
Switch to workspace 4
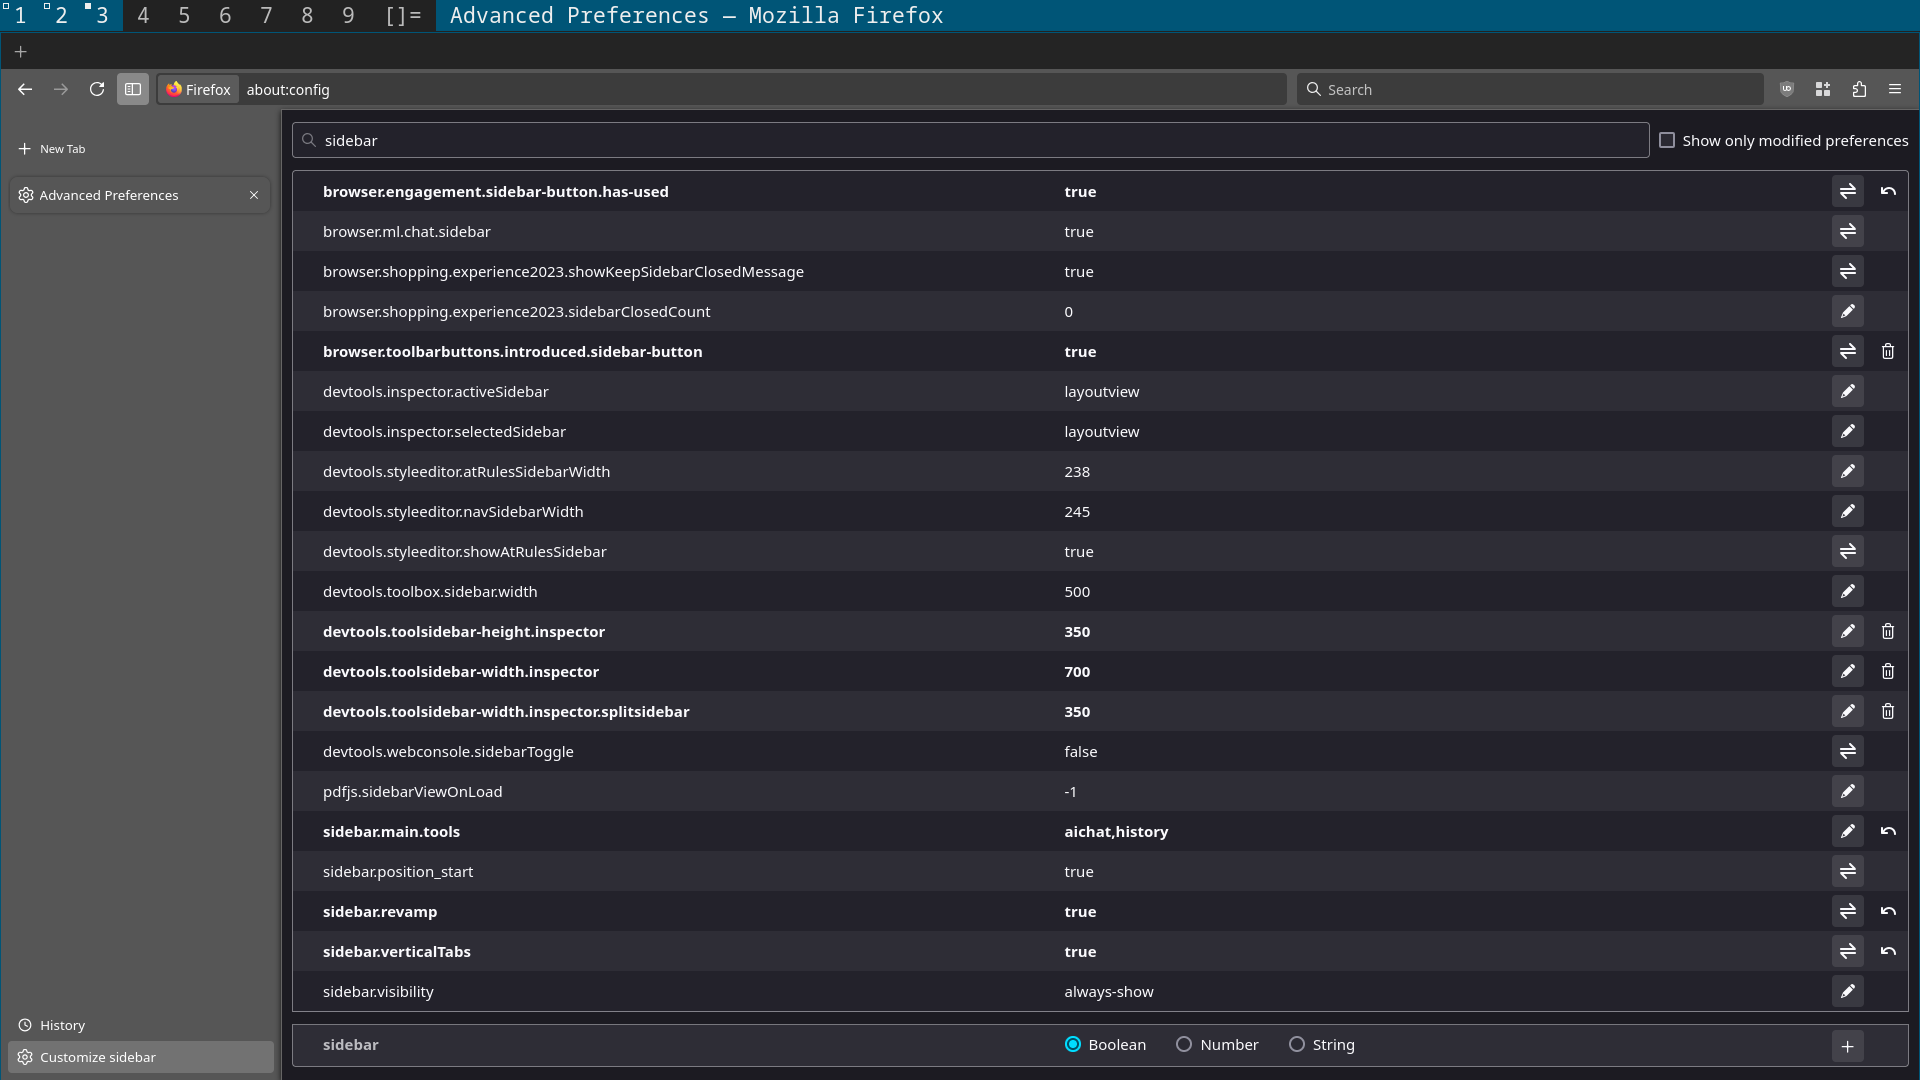(143, 15)
